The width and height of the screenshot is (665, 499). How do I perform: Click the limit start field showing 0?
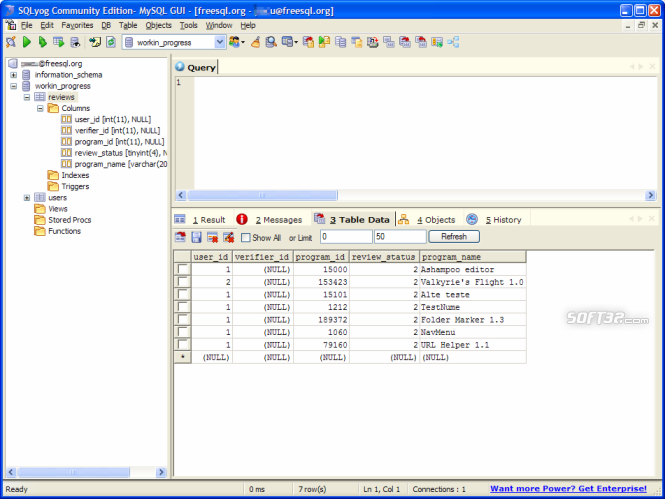(346, 237)
